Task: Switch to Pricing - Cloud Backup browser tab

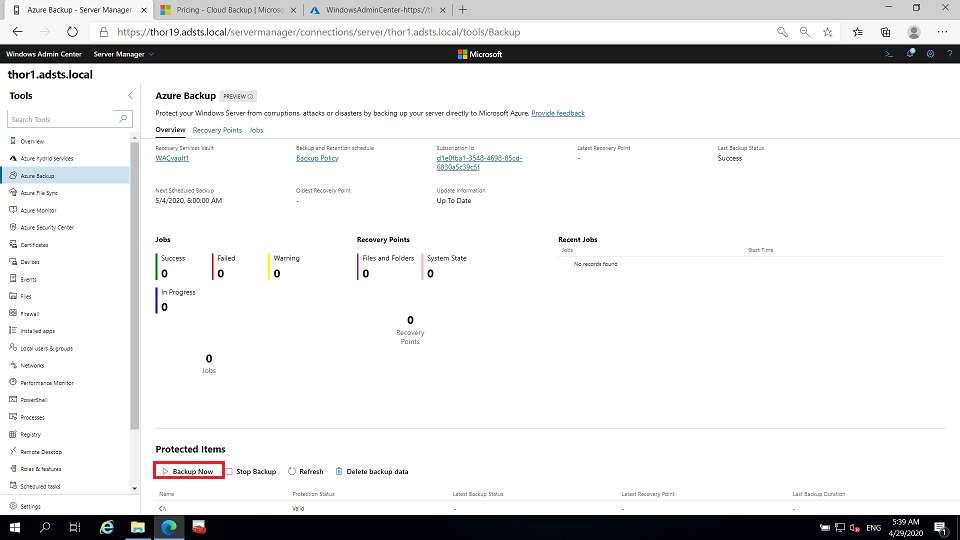Action: tap(229, 10)
